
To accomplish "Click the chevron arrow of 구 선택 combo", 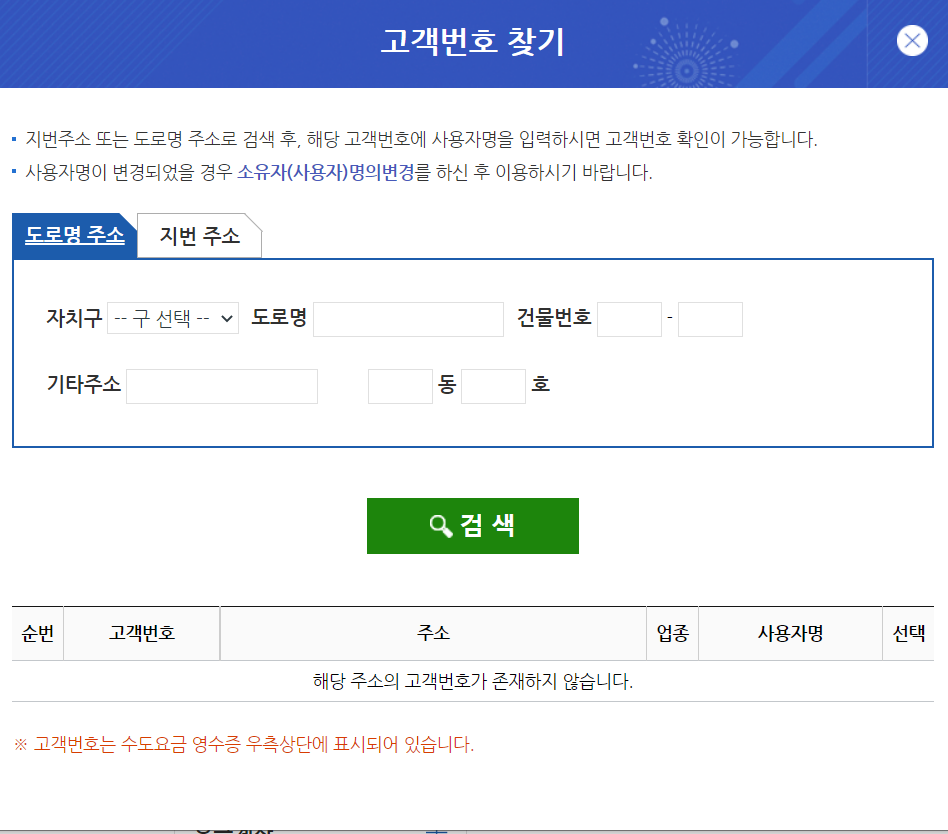I will [227, 318].
